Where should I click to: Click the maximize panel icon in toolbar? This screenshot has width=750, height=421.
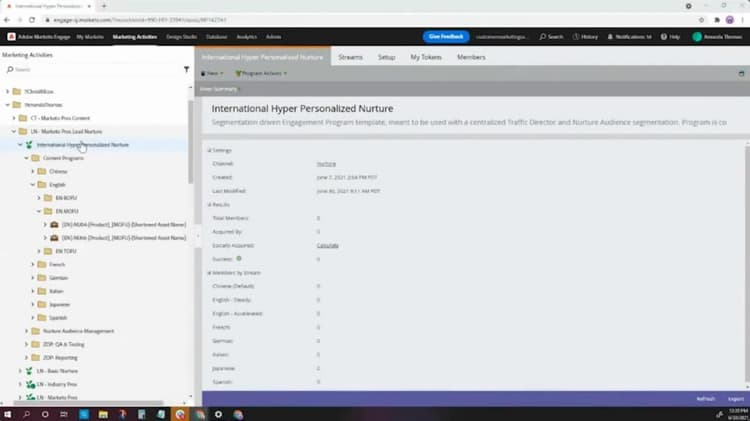click(741, 74)
